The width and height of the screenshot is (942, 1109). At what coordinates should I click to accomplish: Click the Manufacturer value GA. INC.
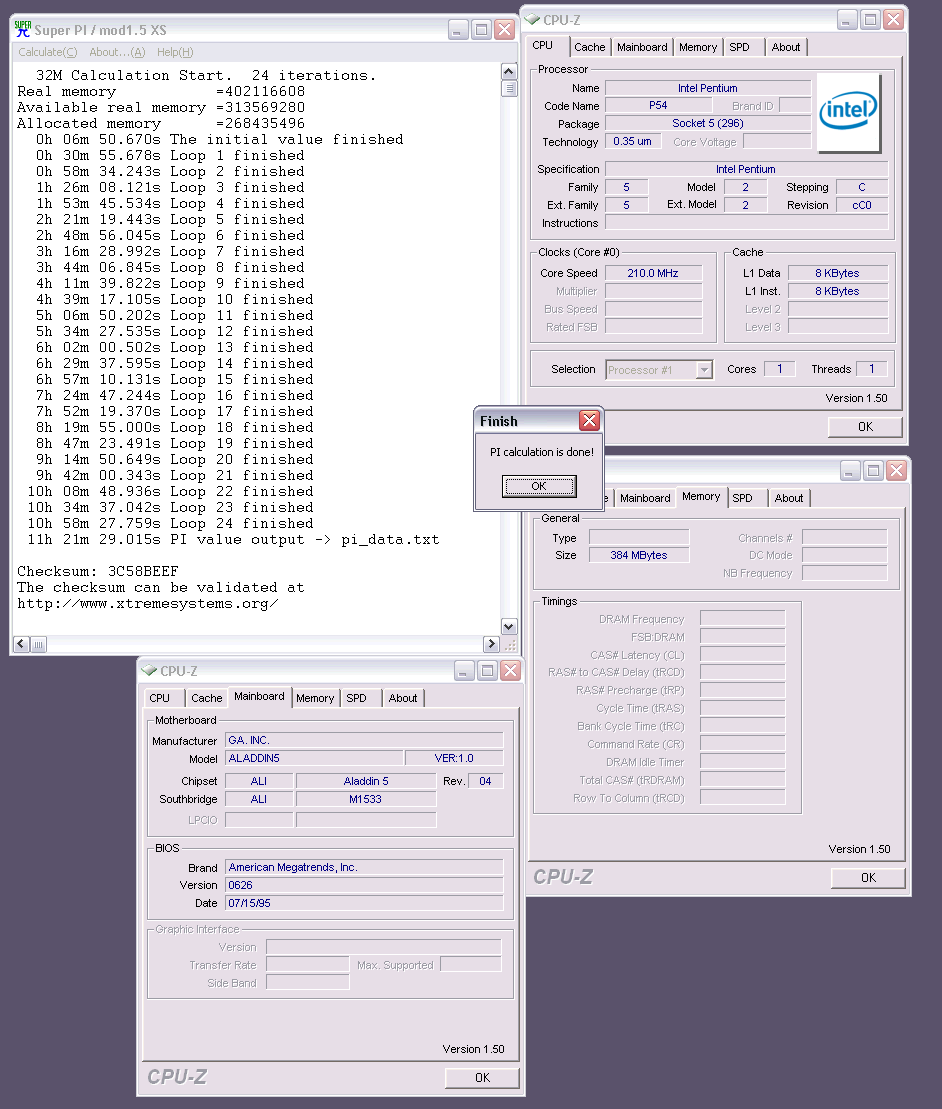(x=364, y=741)
